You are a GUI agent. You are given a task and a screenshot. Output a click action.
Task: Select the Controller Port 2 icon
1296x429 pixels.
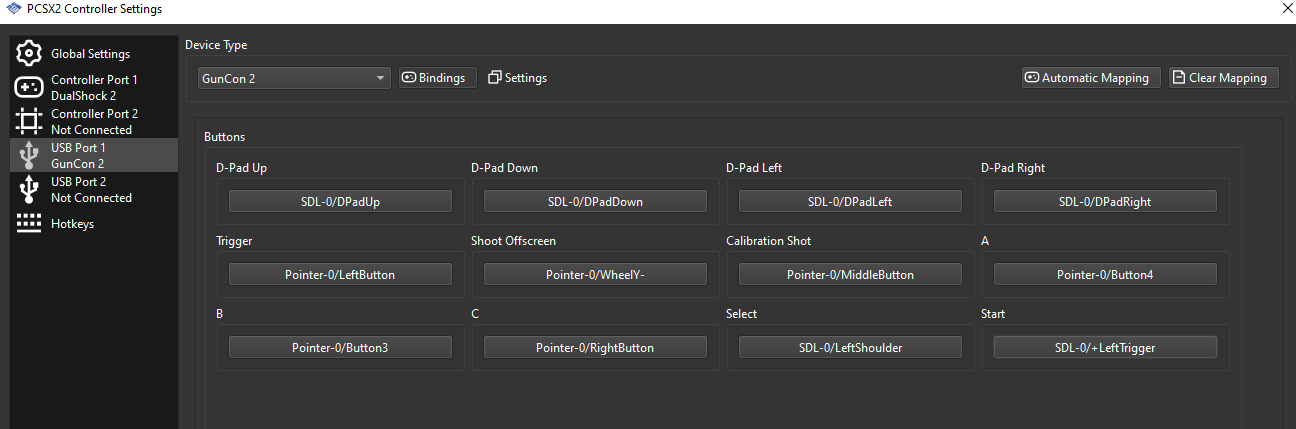click(29, 122)
